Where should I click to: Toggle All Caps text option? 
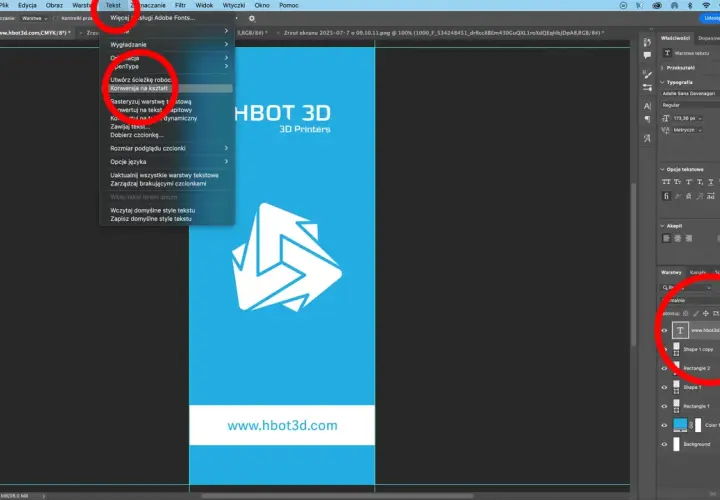click(666, 182)
